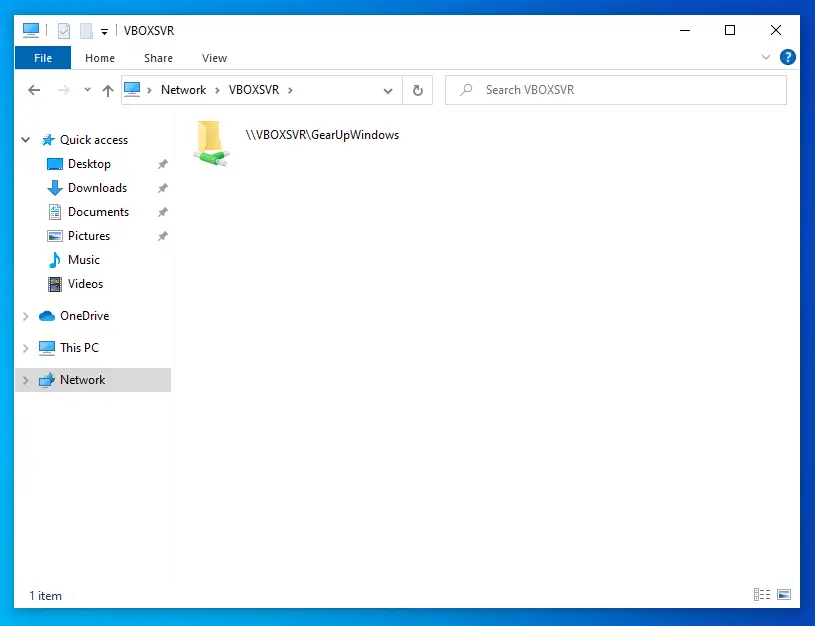Open the GearUpWindows shared folder icon
Viewport: 815px width, 626px height.
[211, 144]
